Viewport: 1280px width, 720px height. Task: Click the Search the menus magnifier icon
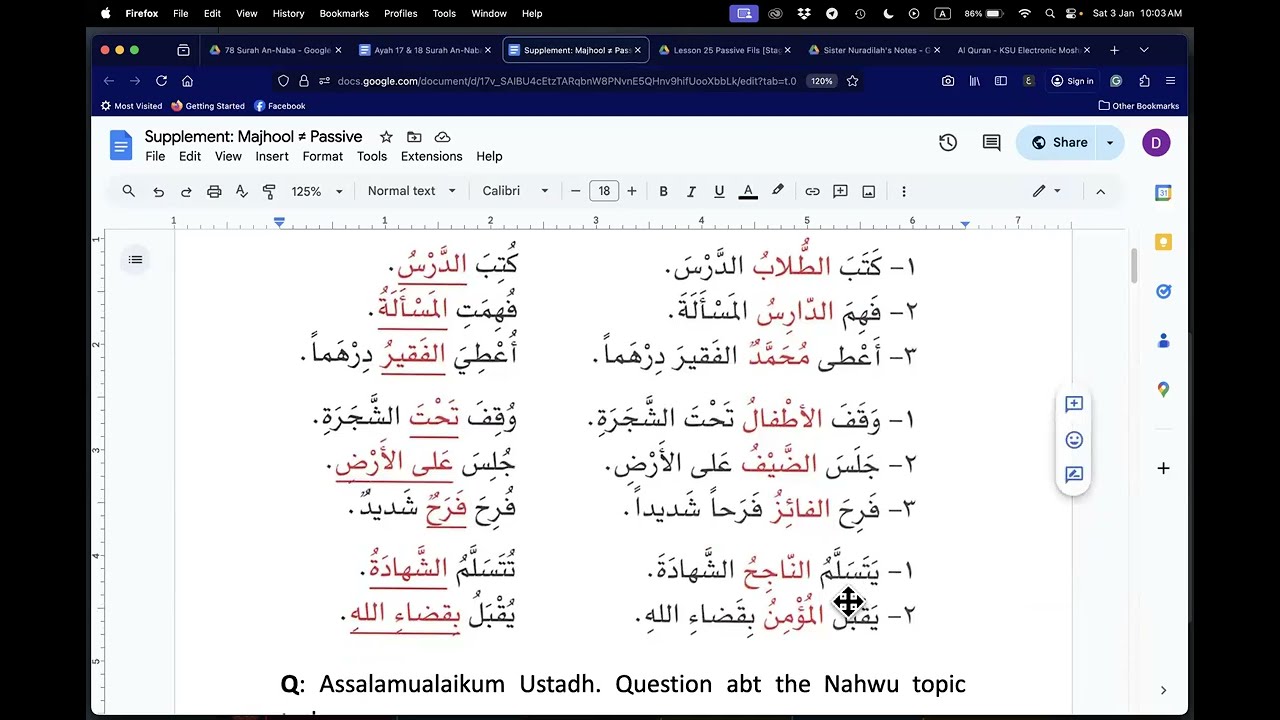coord(128,191)
